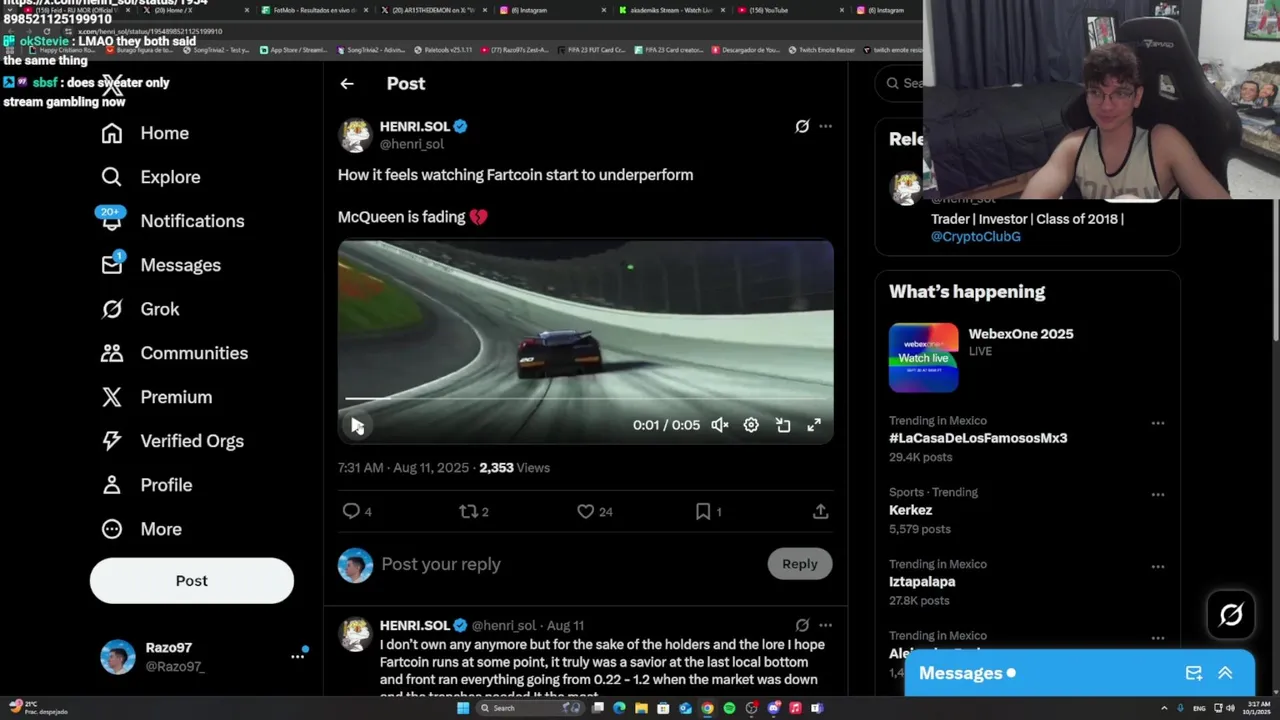
Task: Click reply icon with 4 replies
Action: click(x=357, y=511)
